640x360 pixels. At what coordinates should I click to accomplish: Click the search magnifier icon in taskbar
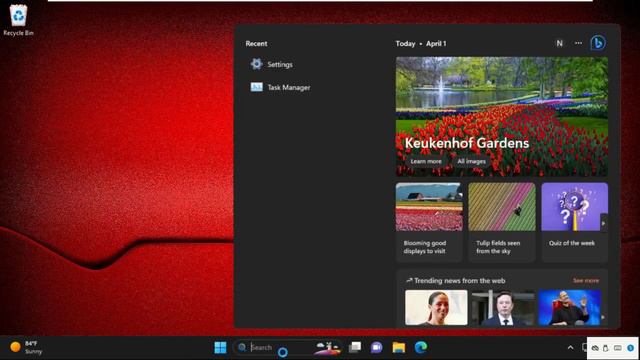coord(242,347)
